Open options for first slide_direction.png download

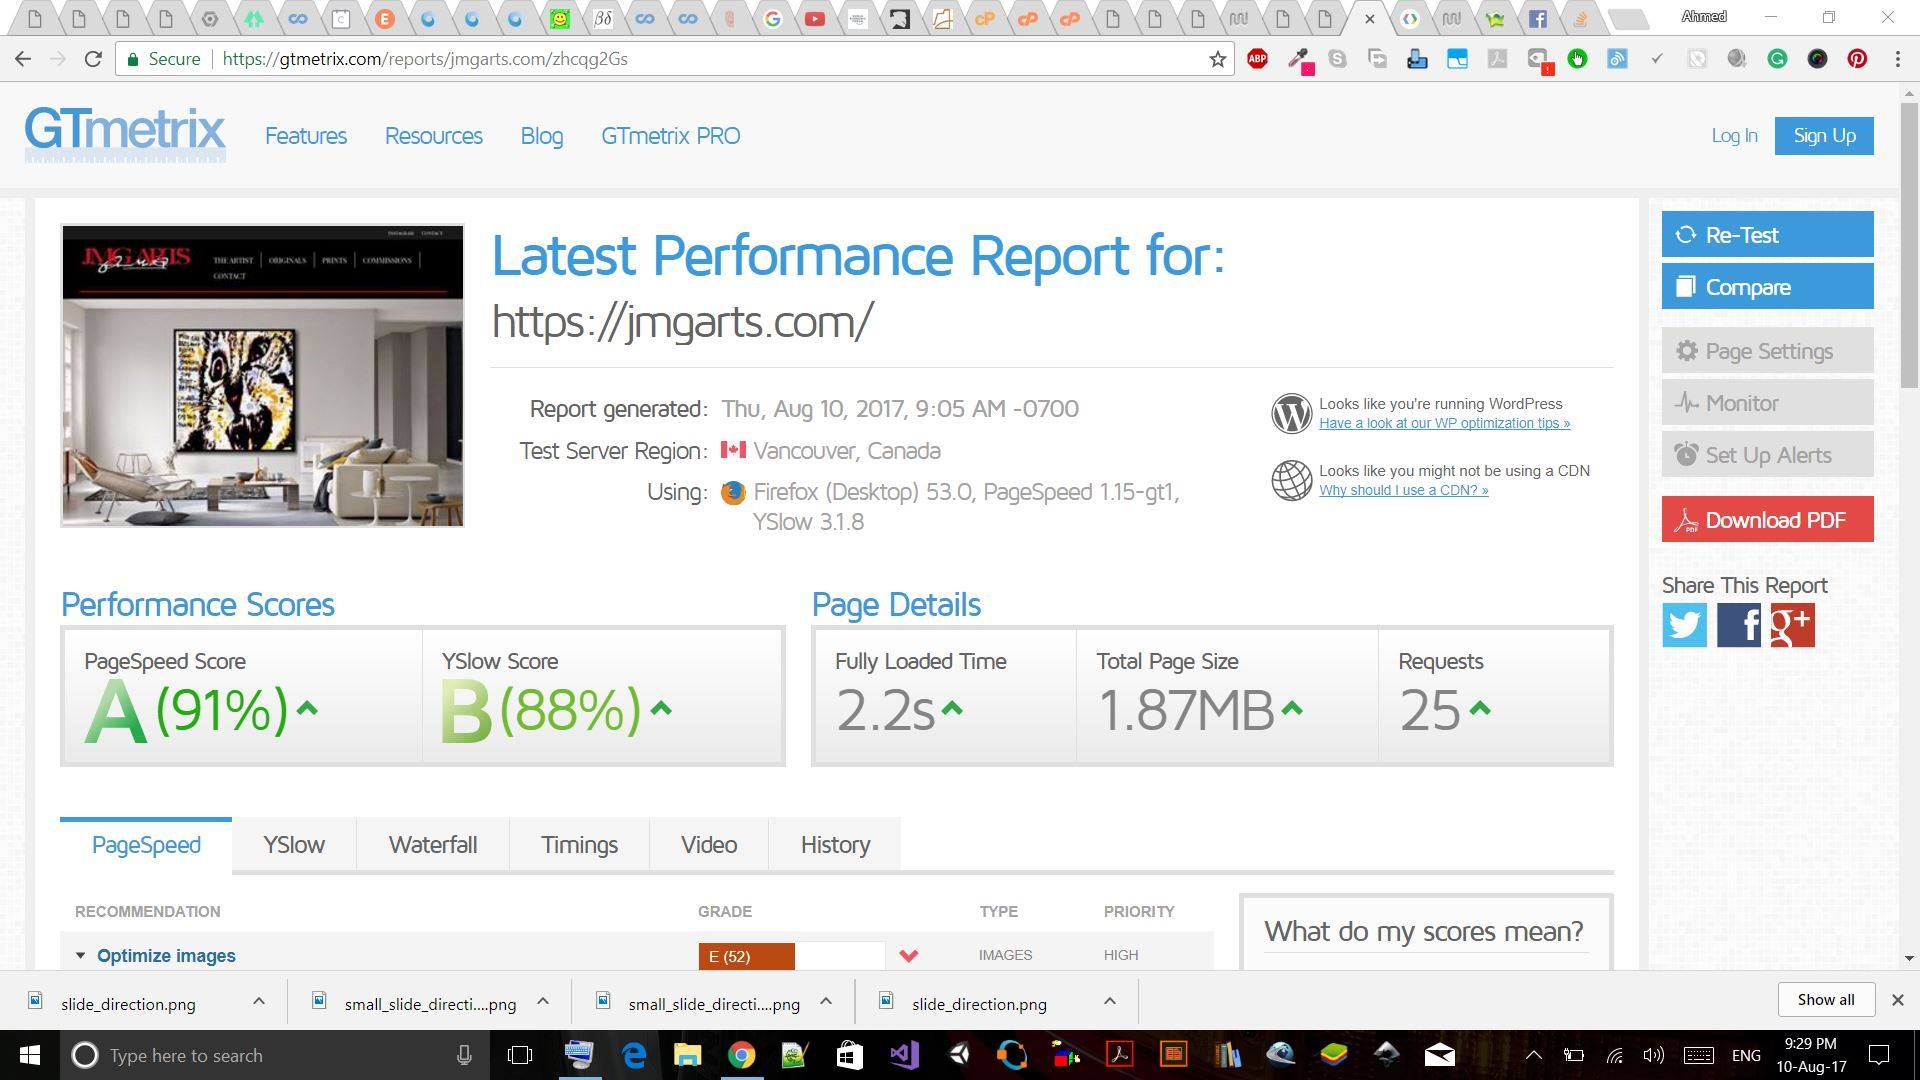258,1001
